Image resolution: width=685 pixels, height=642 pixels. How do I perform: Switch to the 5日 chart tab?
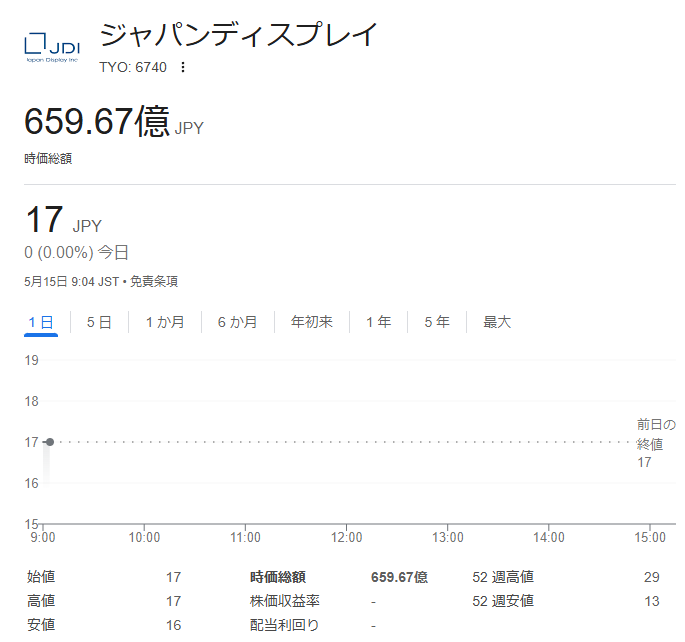coord(99,322)
